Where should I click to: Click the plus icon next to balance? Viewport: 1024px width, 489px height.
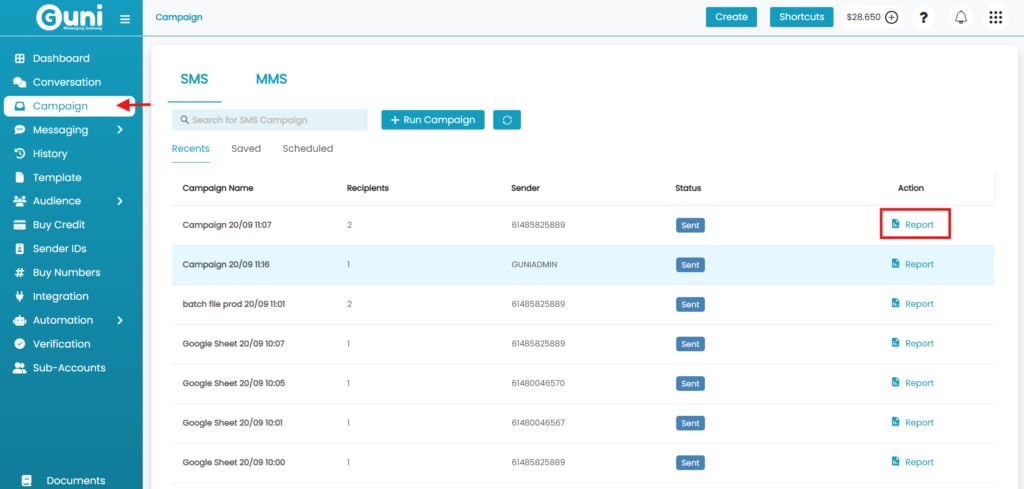click(x=892, y=17)
